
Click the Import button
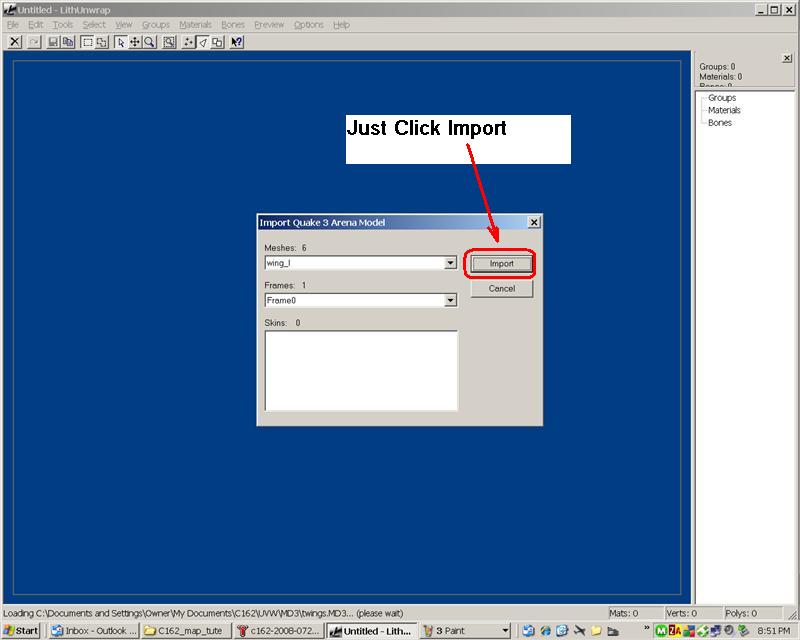502,263
